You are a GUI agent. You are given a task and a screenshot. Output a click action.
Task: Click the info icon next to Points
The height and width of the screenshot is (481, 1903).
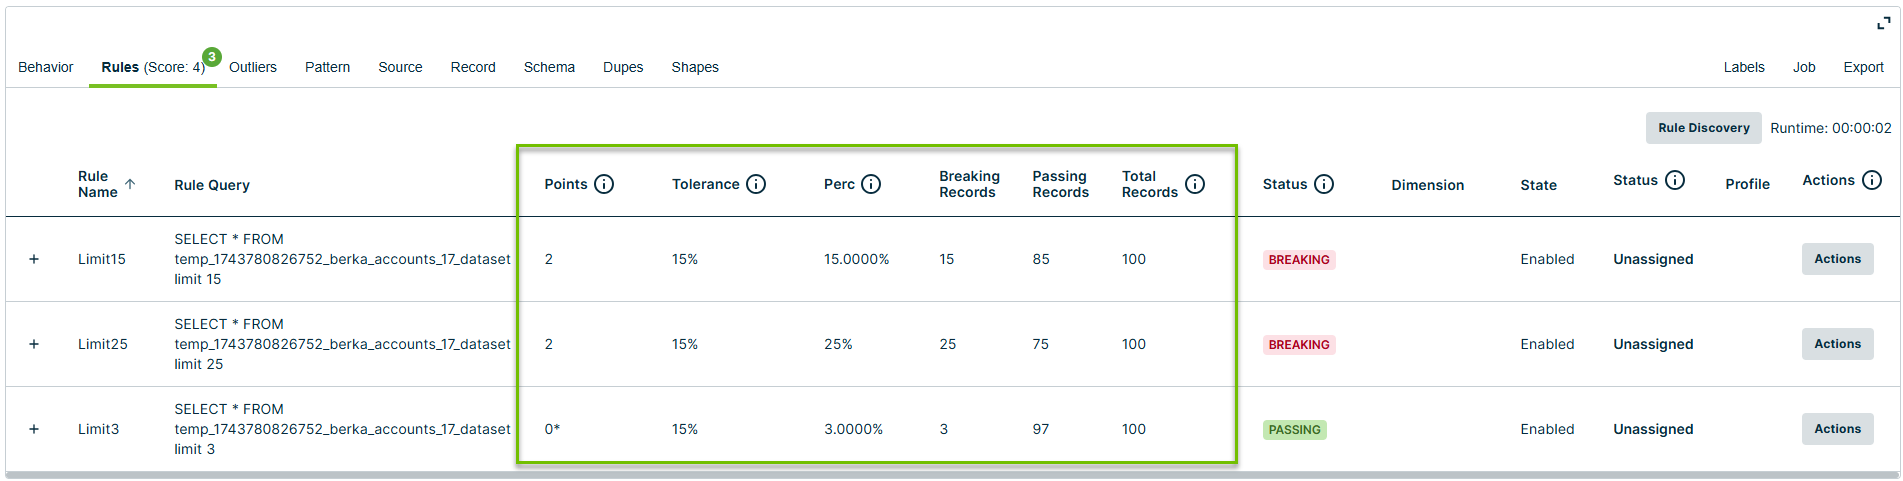coord(604,184)
